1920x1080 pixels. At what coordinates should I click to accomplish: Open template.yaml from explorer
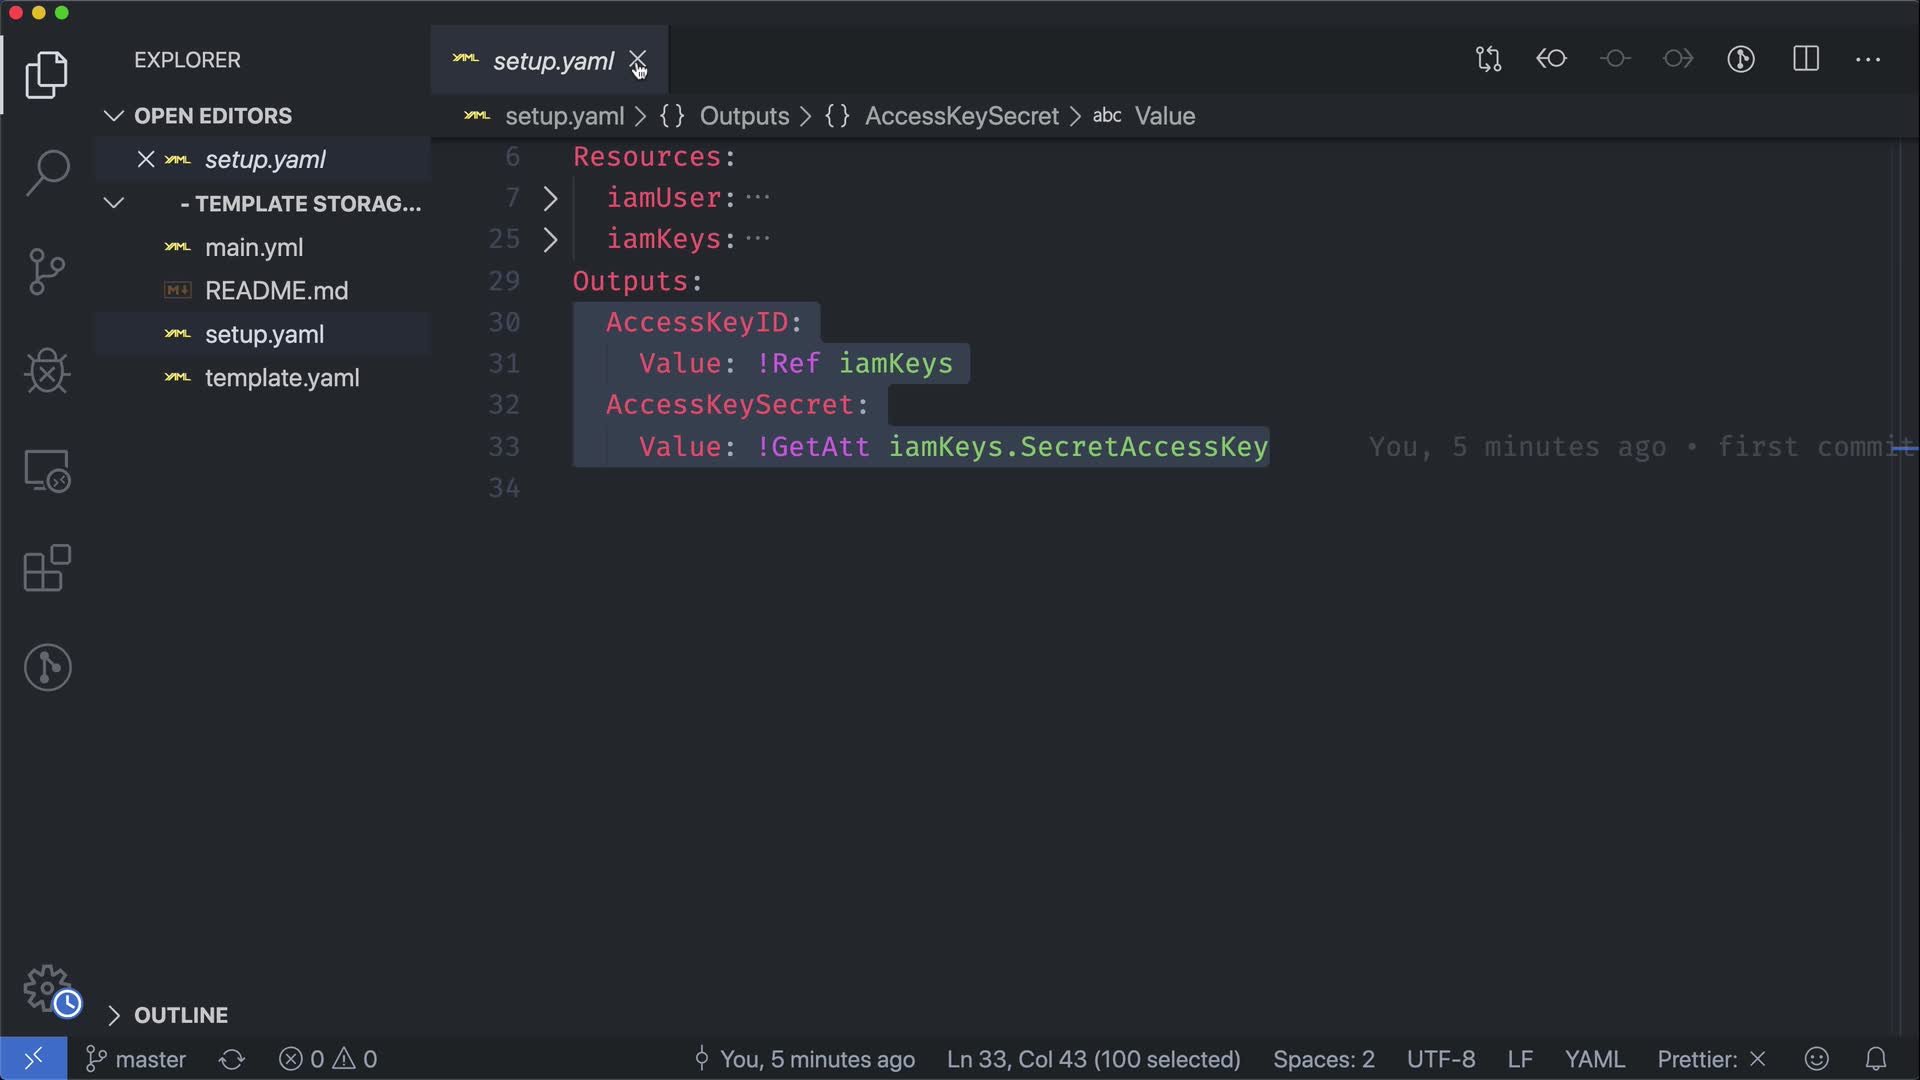pyautogui.click(x=282, y=378)
